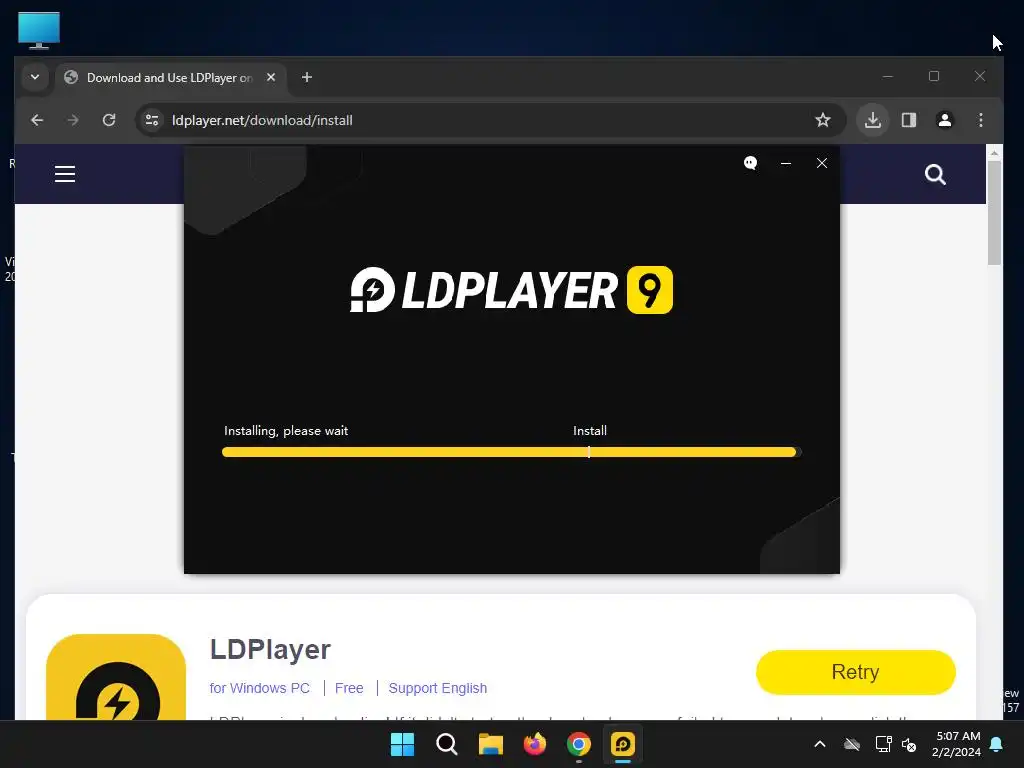
Task: Show hidden system tray icons
Action: [820, 744]
